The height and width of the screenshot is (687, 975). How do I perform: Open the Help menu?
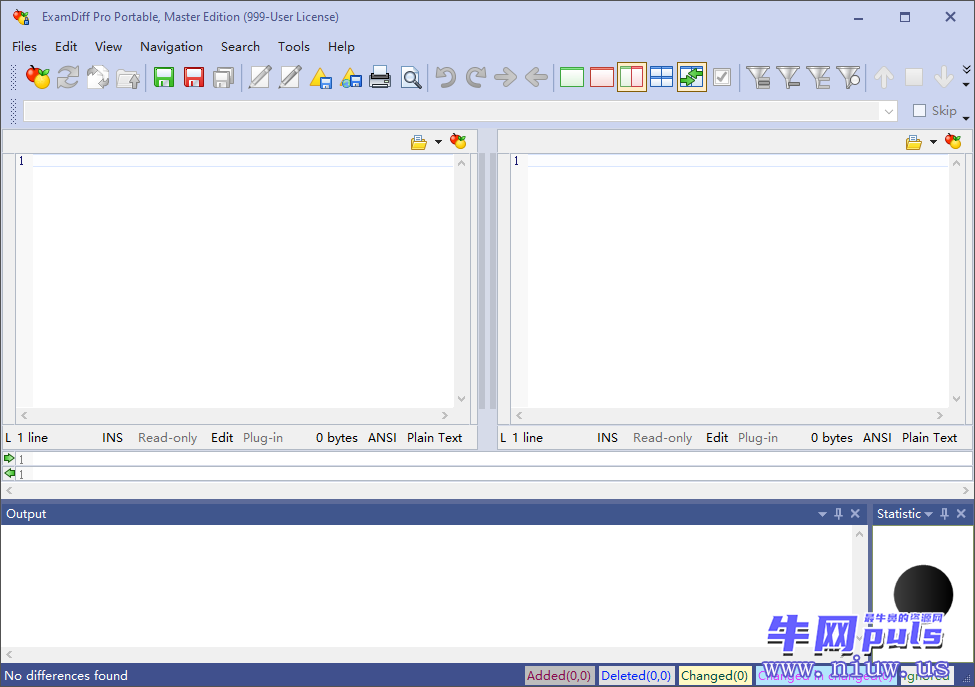(x=341, y=47)
